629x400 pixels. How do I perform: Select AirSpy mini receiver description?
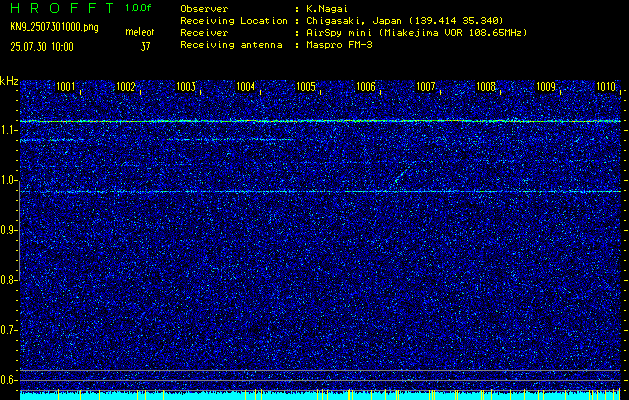[x=416, y=33]
